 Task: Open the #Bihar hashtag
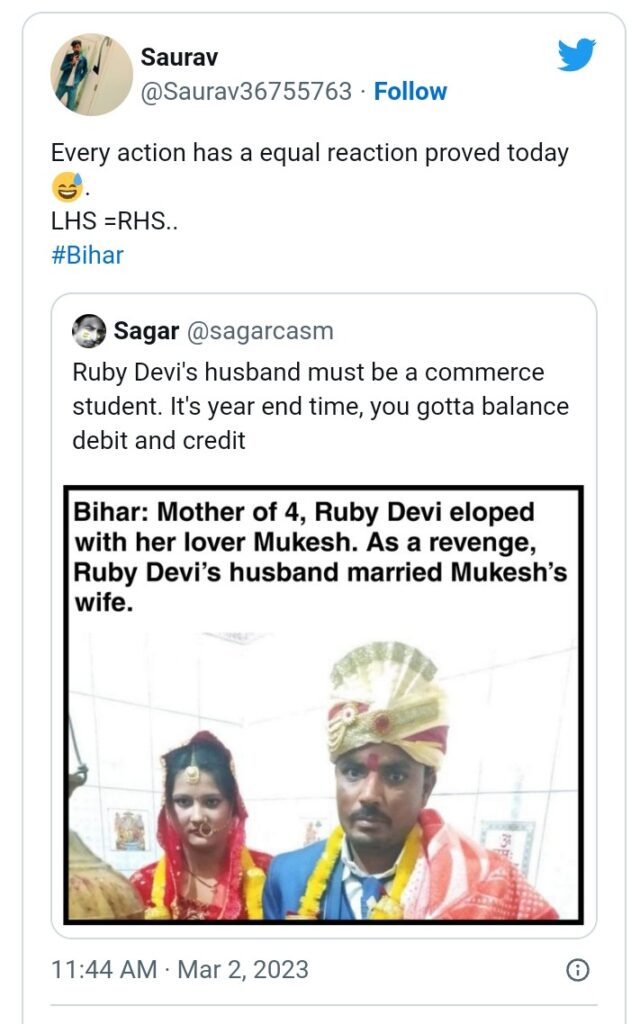88,255
